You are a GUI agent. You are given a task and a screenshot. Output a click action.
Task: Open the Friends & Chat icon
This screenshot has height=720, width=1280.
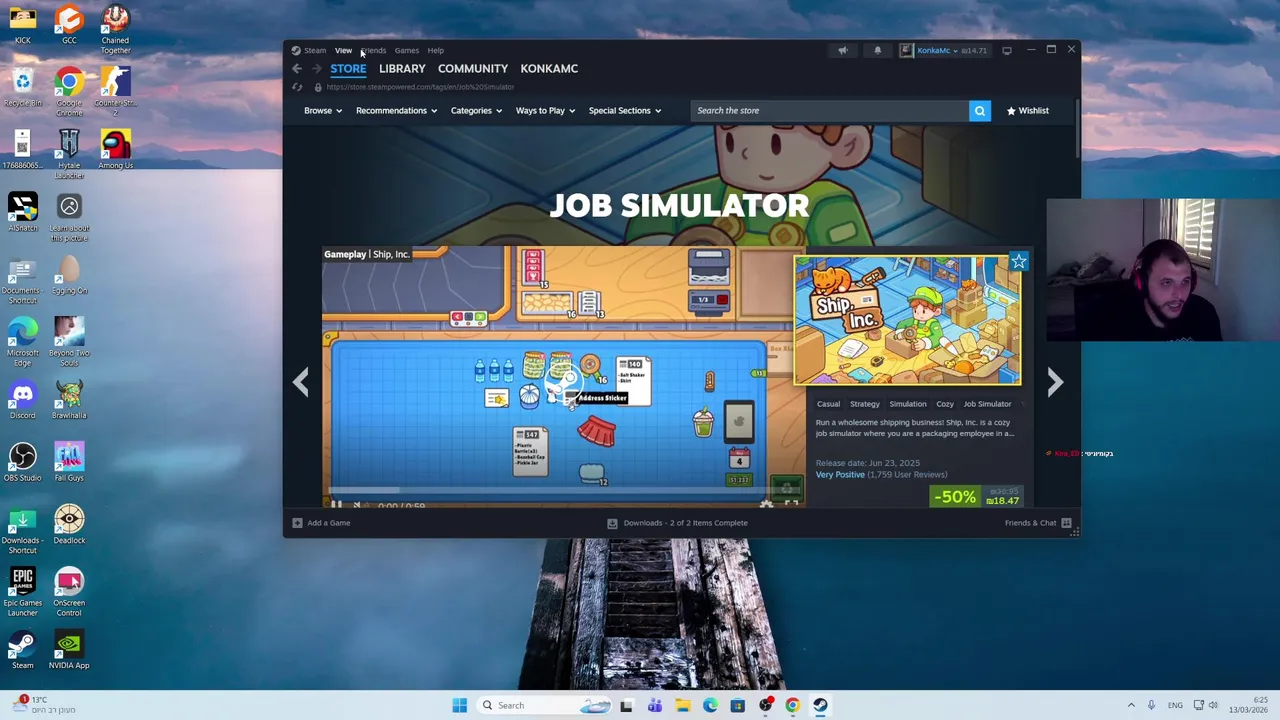click(1066, 523)
